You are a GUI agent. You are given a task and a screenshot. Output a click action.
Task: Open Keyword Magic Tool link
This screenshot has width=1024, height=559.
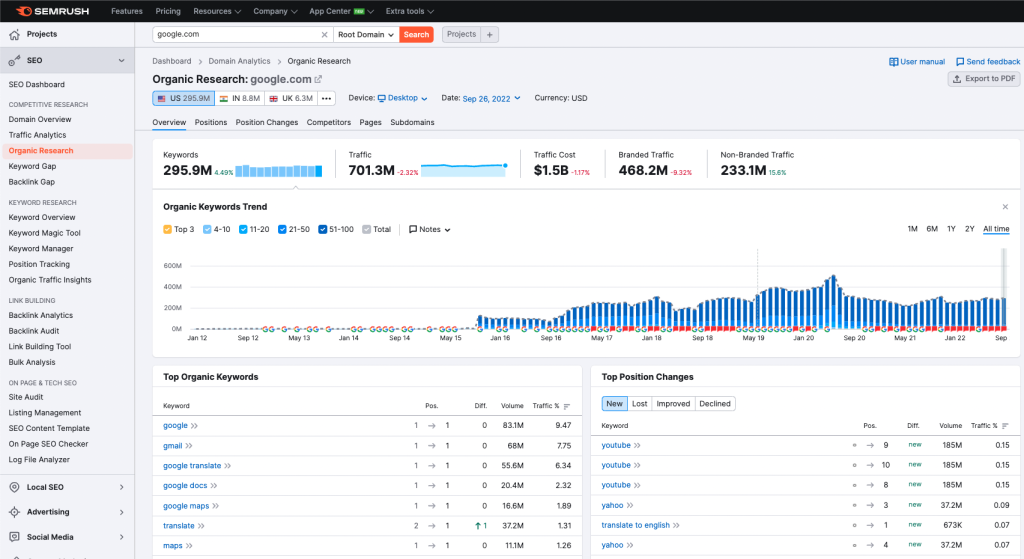click(44, 233)
